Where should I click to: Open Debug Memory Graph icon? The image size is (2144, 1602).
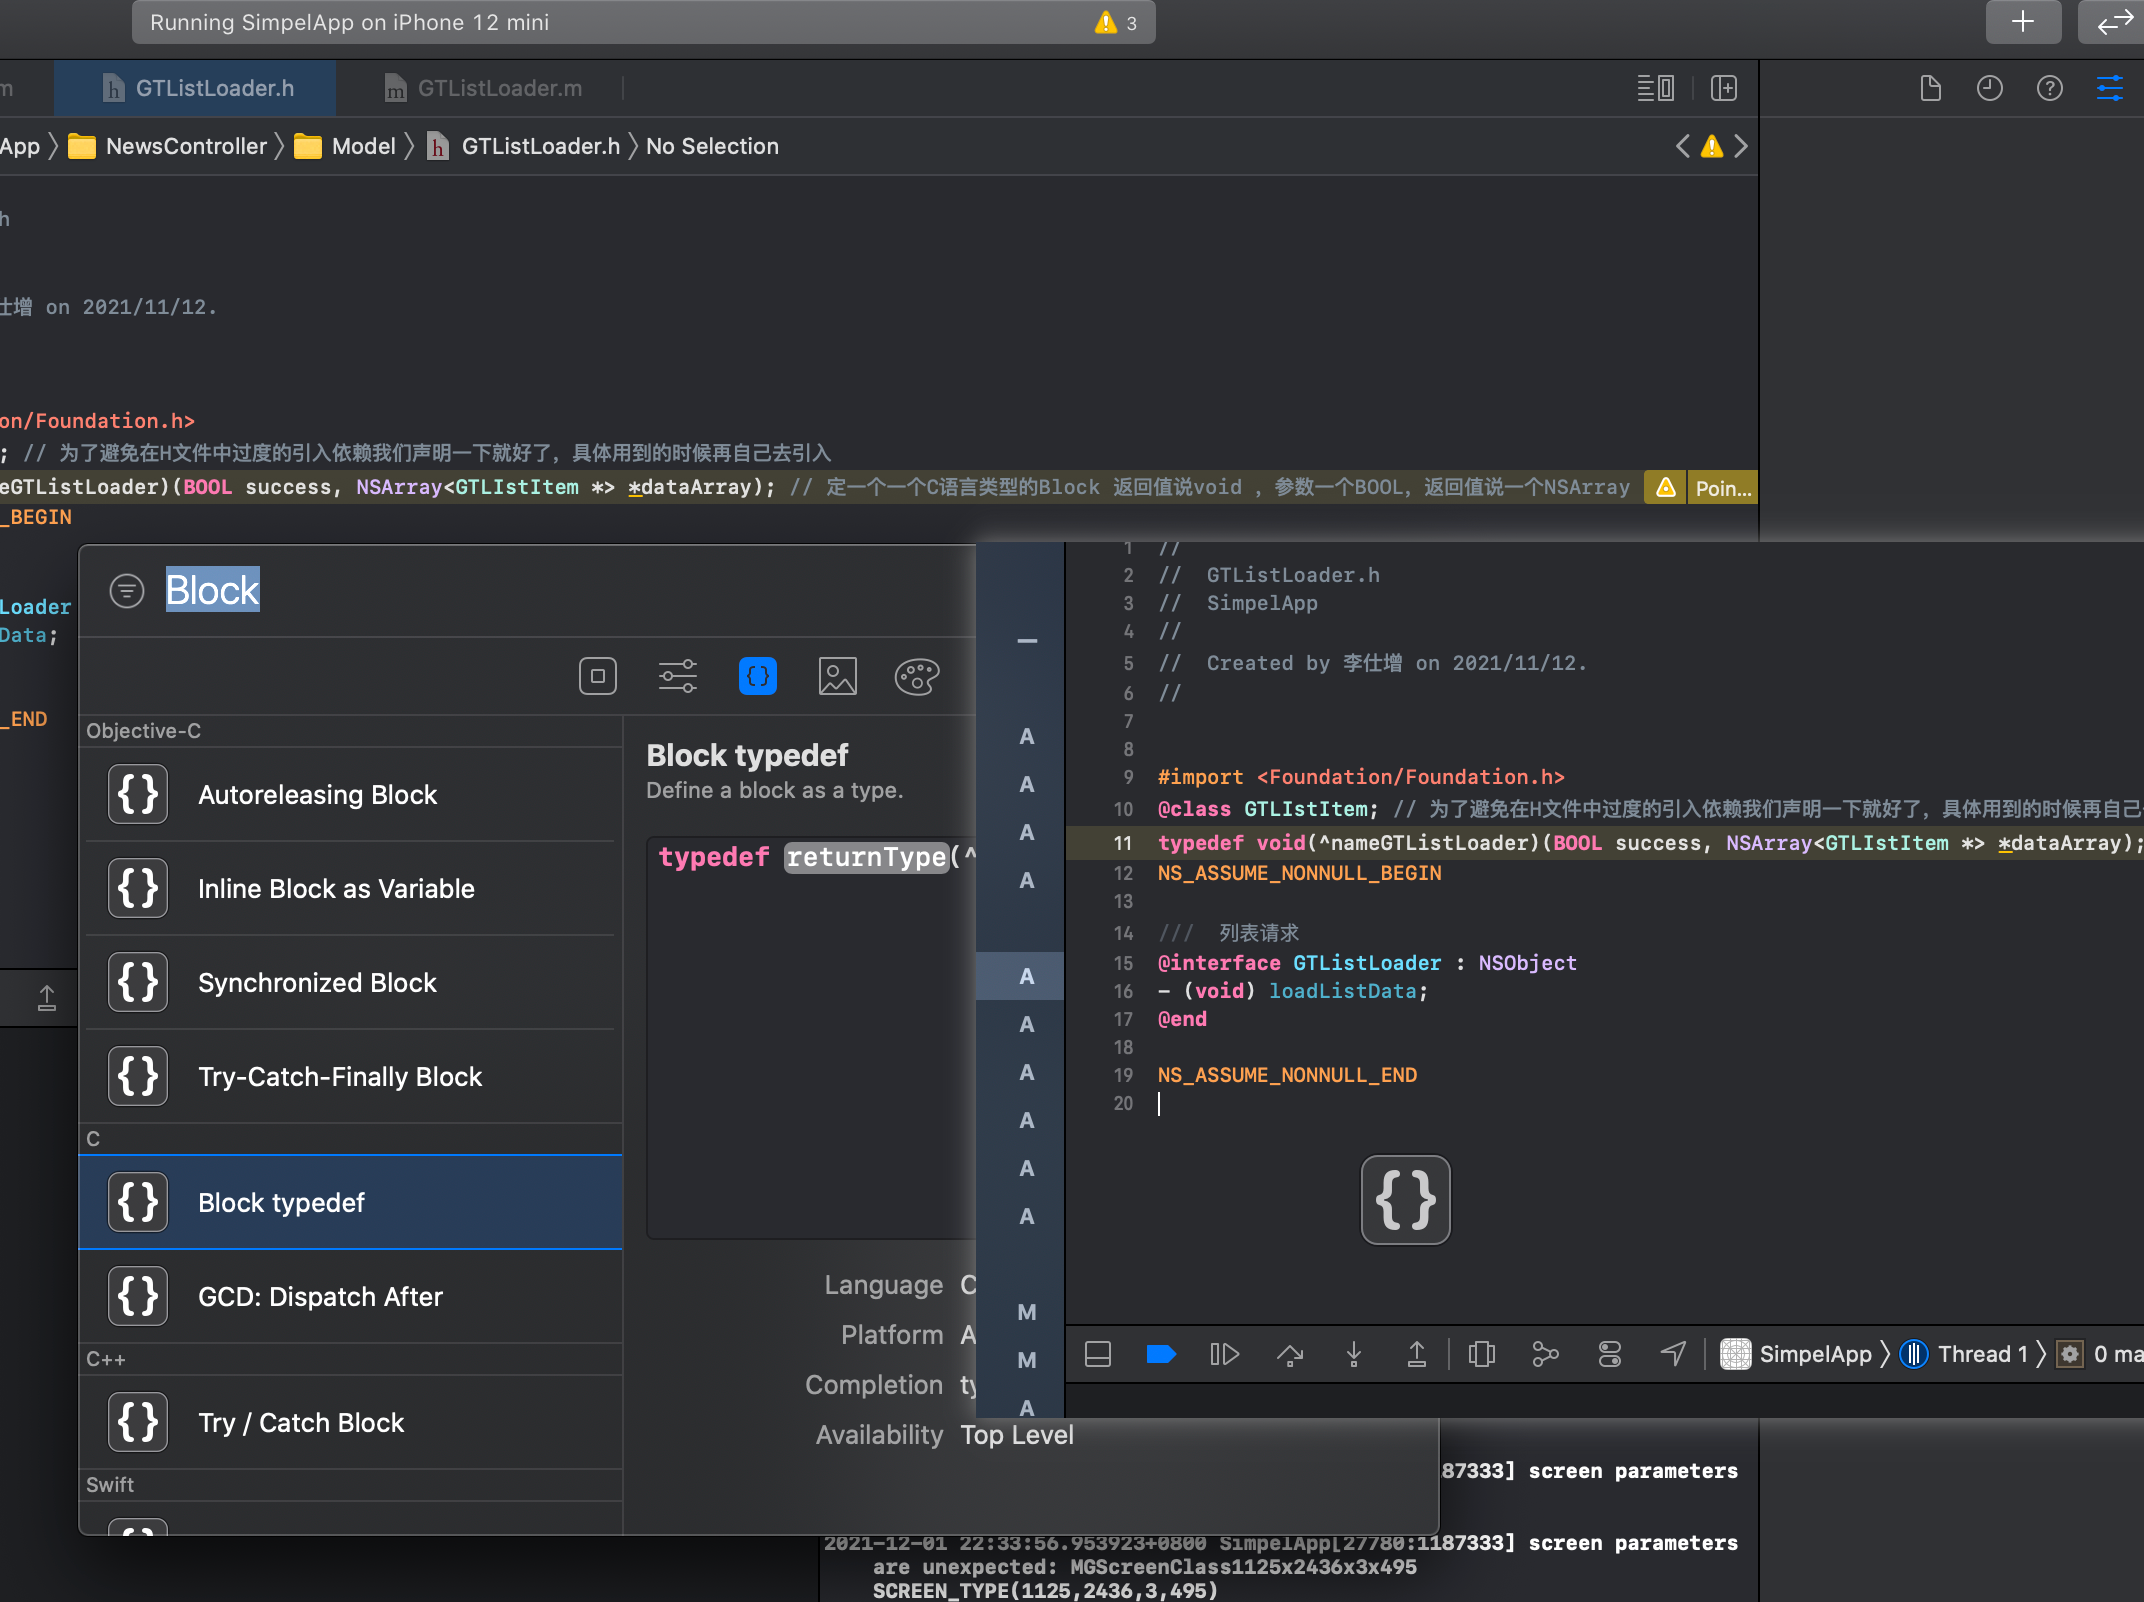coord(1545,1355)
